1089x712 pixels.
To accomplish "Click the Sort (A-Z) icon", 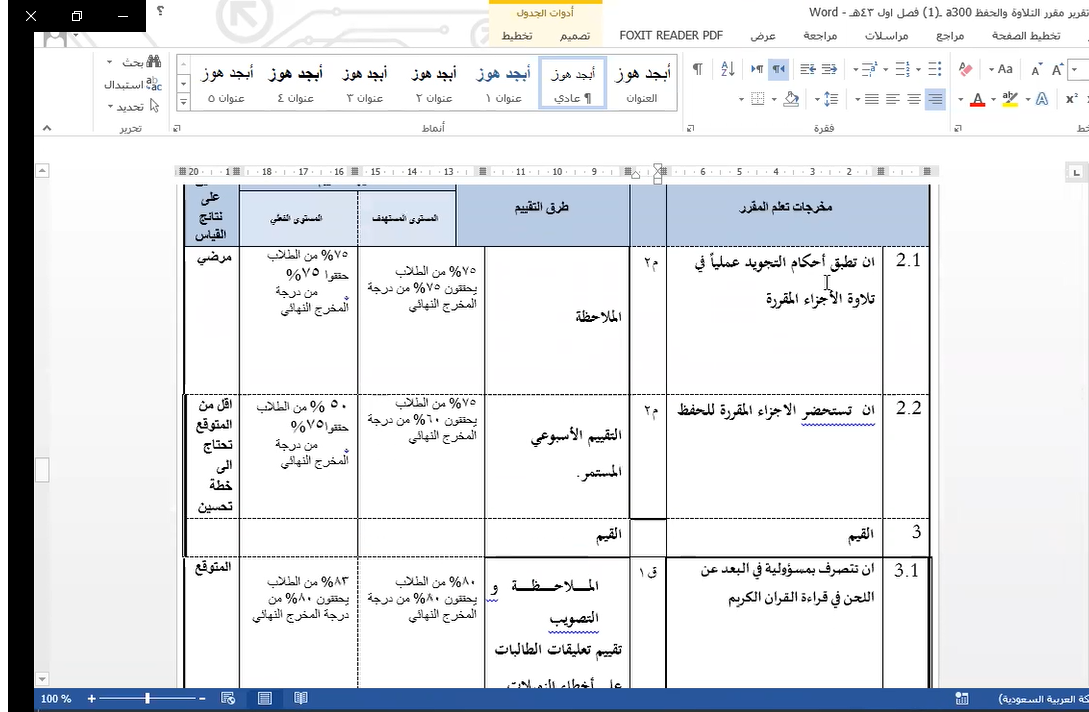I will click(728, 69).
